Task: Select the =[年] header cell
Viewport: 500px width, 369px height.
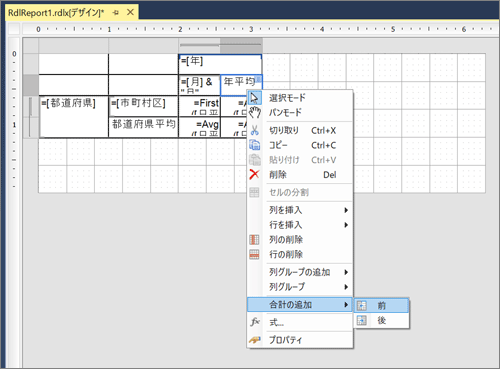Action: (x=220, y=64)
